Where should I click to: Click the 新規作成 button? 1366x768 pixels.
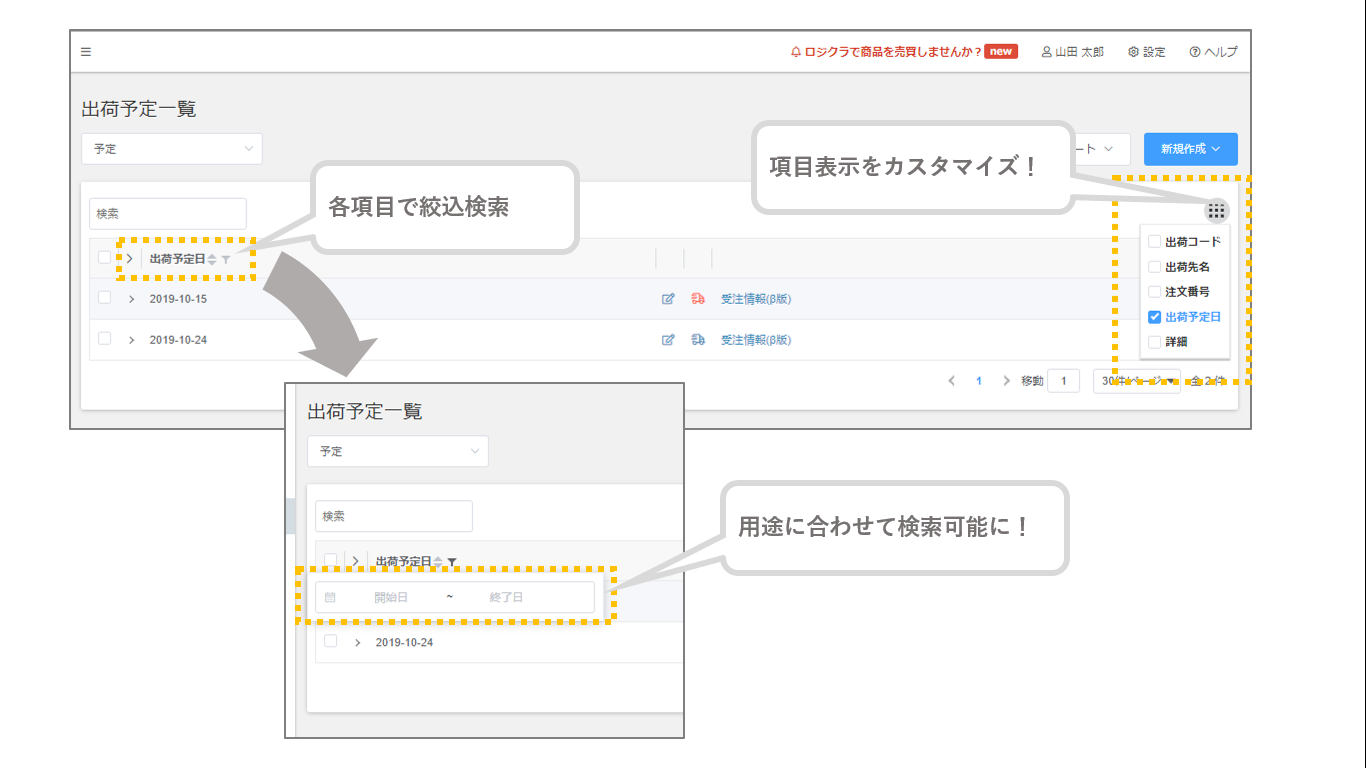point(1191,149)
